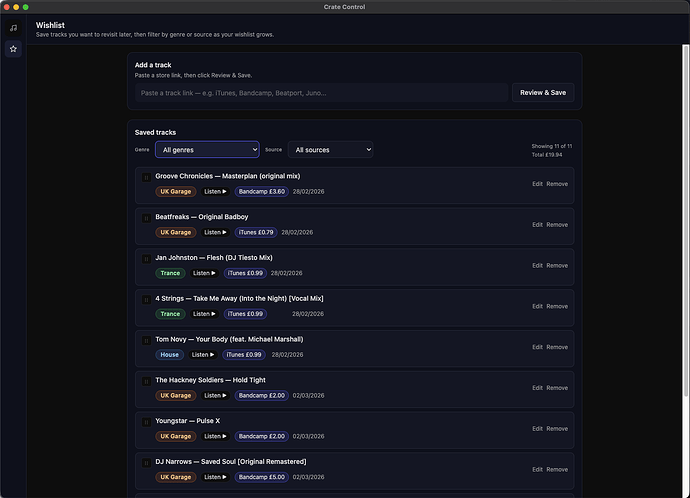Click House tag on Tom Novy row
The width and height of the screenshot is (690, 498).
[x=169, y=355]
